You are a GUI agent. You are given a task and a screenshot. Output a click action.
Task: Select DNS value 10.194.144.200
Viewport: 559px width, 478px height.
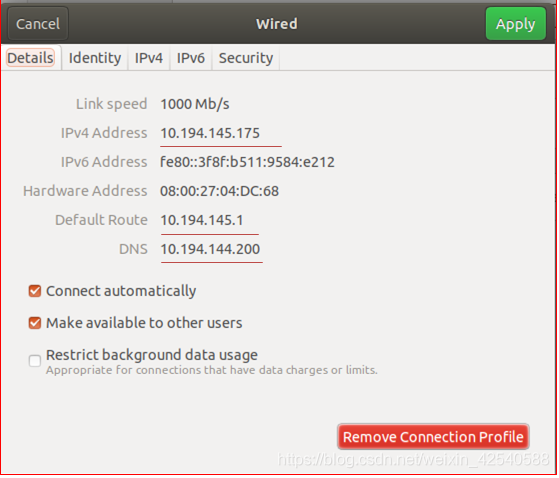pyautogui.click(x=210, y=249)
